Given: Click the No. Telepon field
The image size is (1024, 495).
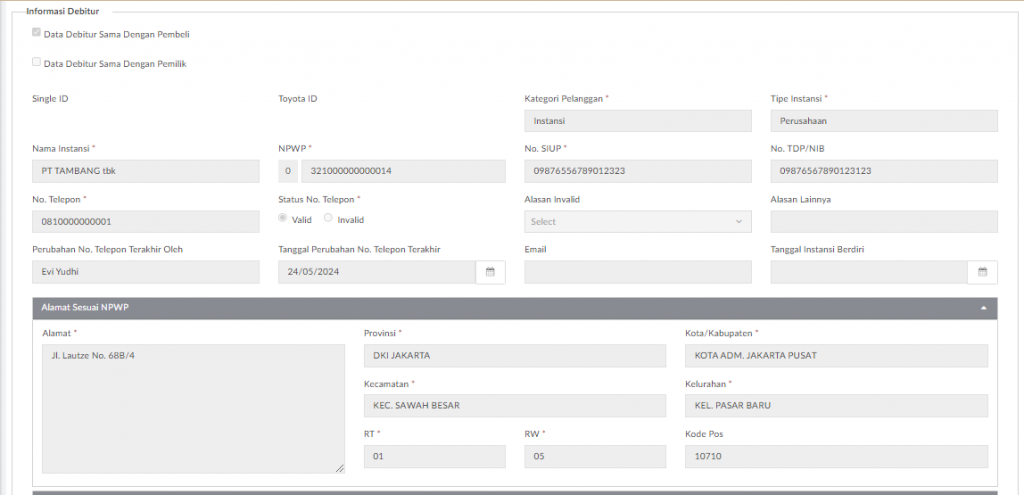Looking at the screenshot, I should 146,222.
